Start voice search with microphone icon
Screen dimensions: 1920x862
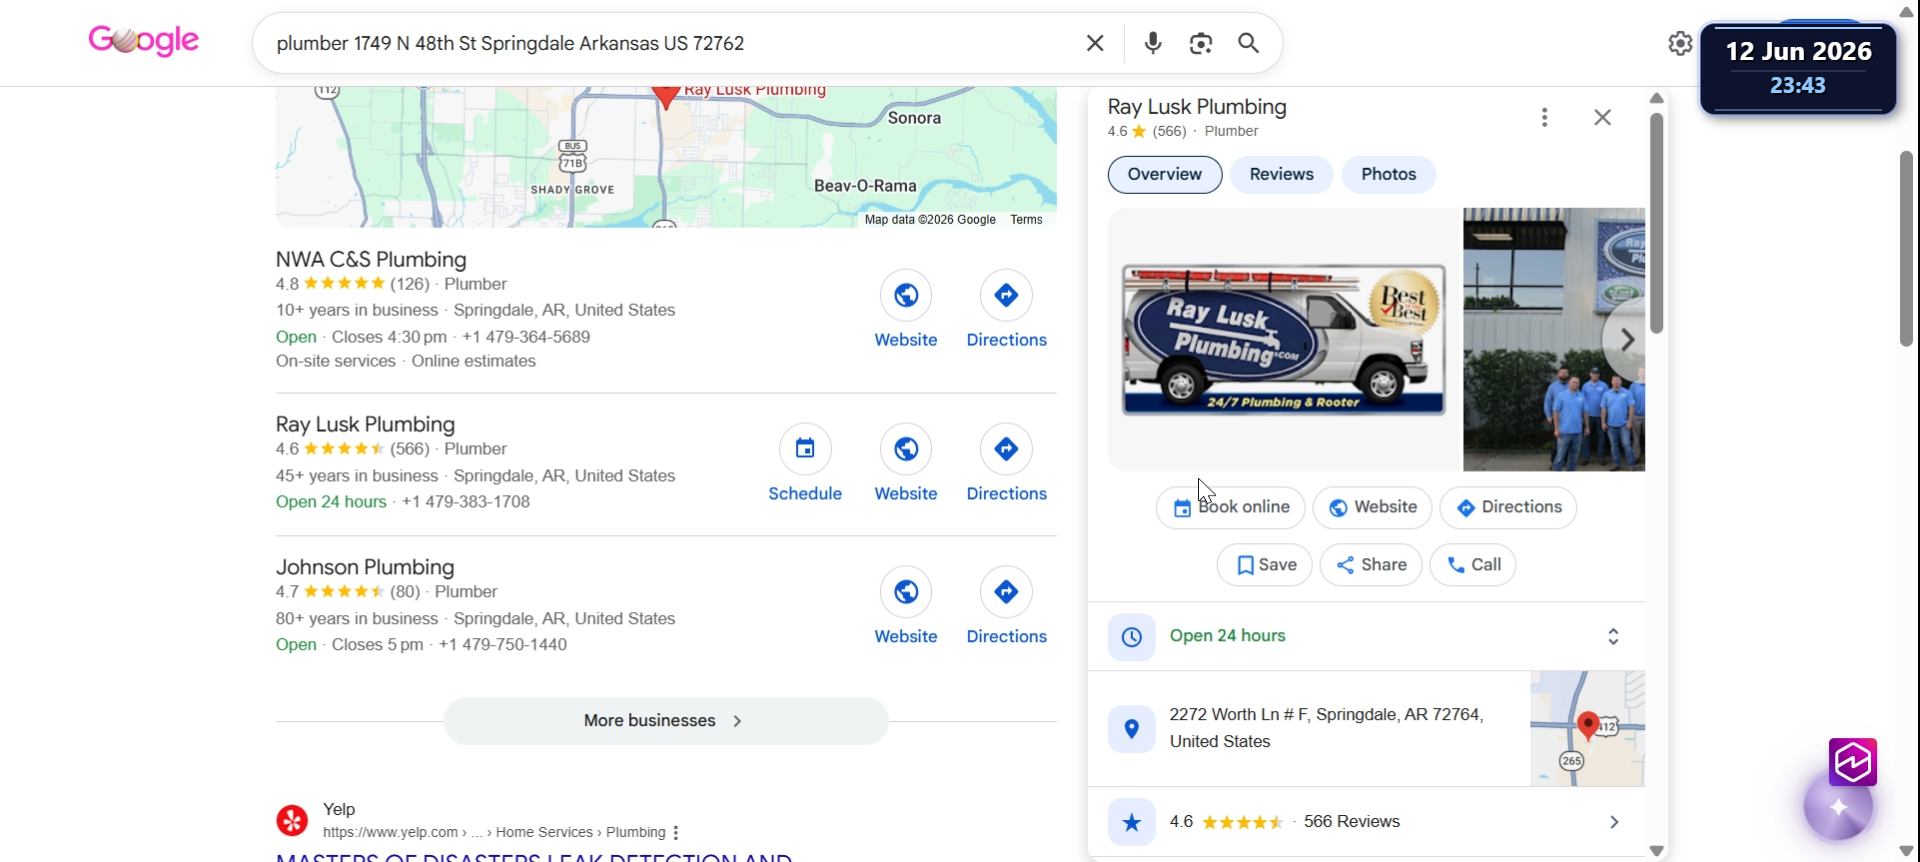click(x=1153, y=43)
